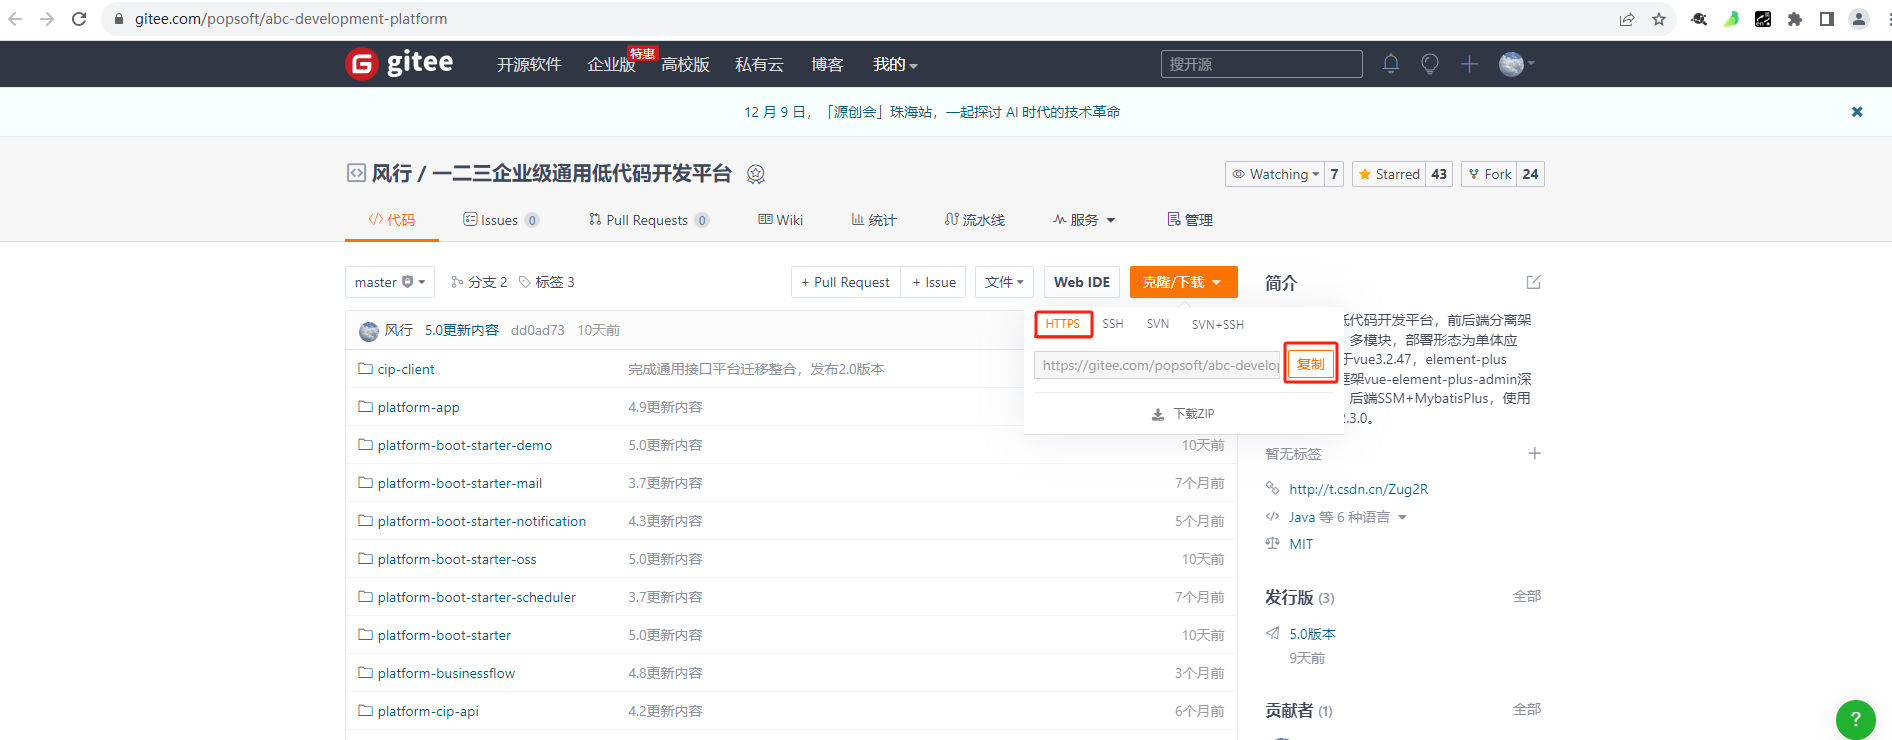Open the browser extensions puzzle icon

coord(1795,19)
